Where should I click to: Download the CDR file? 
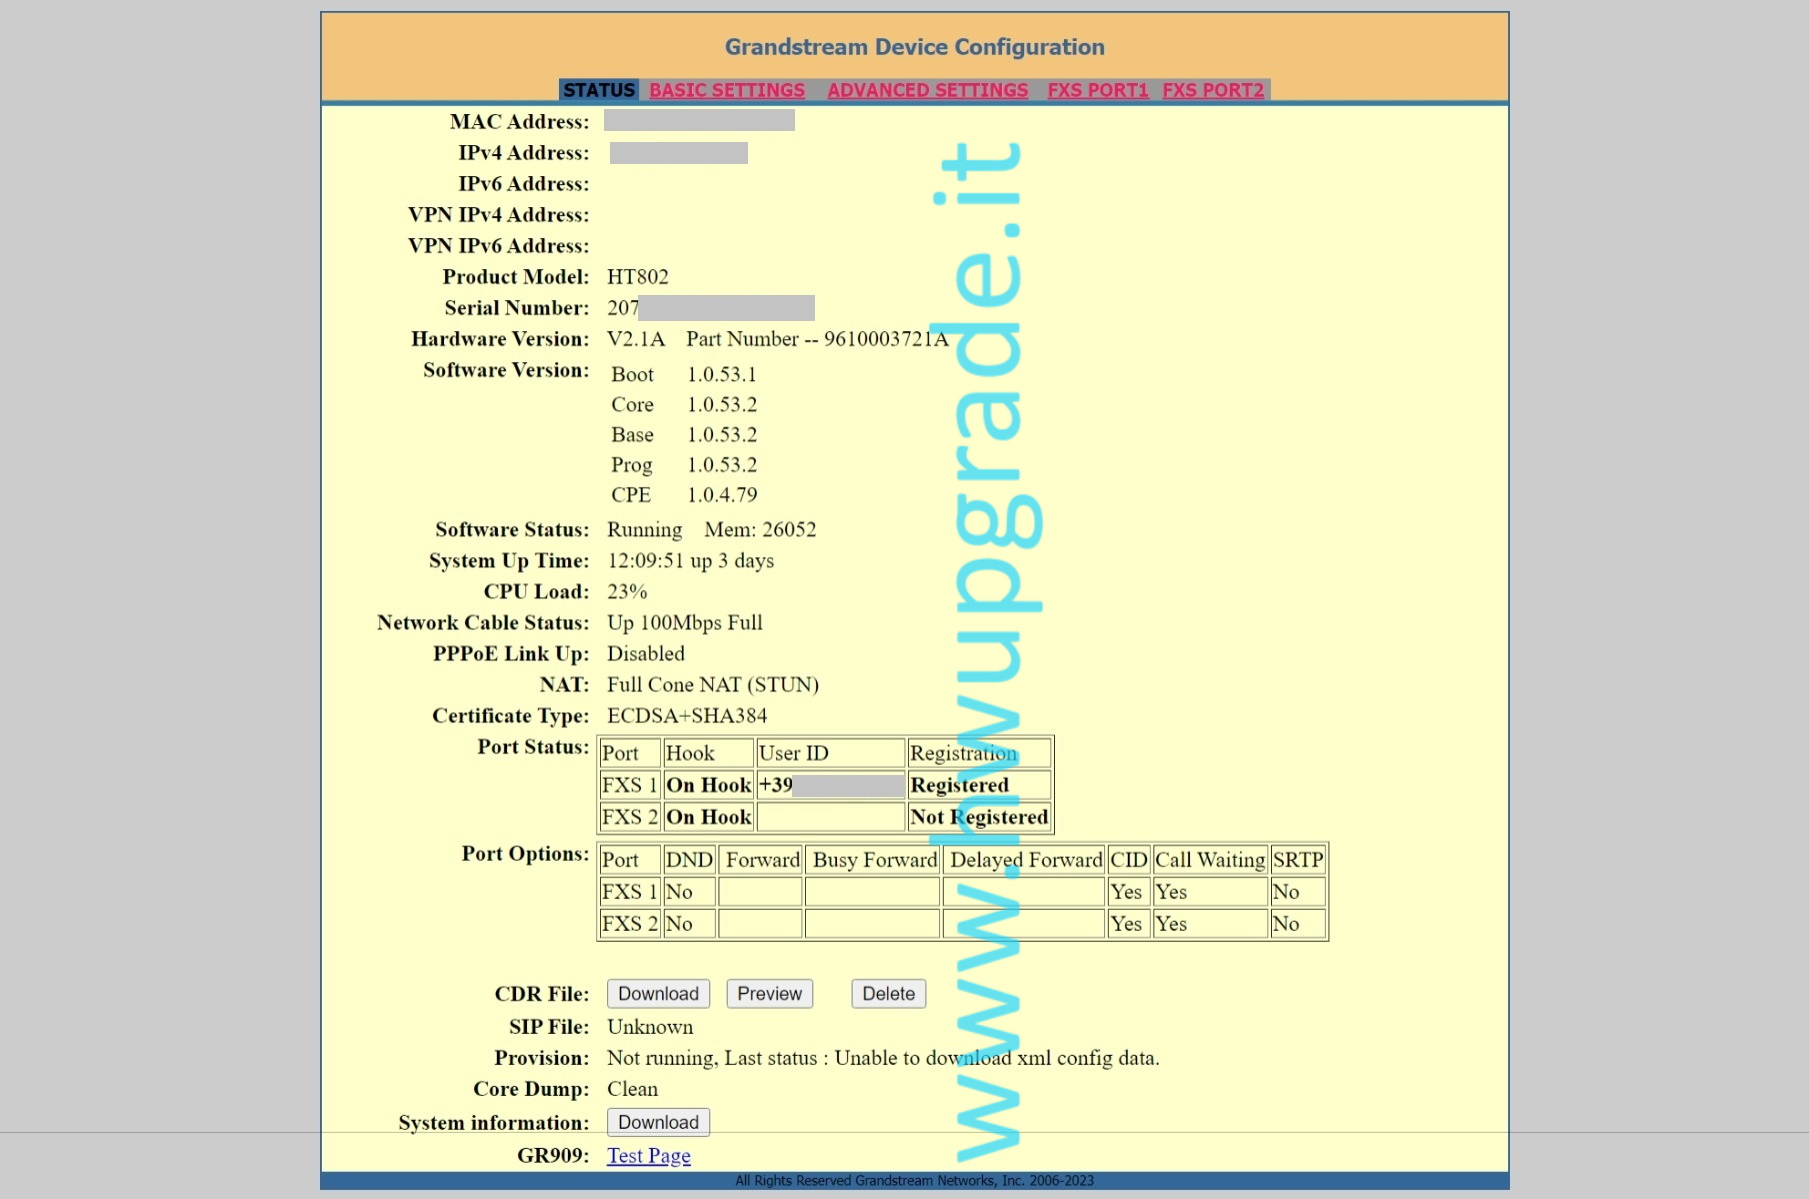pyautogui.click(x=658, y=994)
